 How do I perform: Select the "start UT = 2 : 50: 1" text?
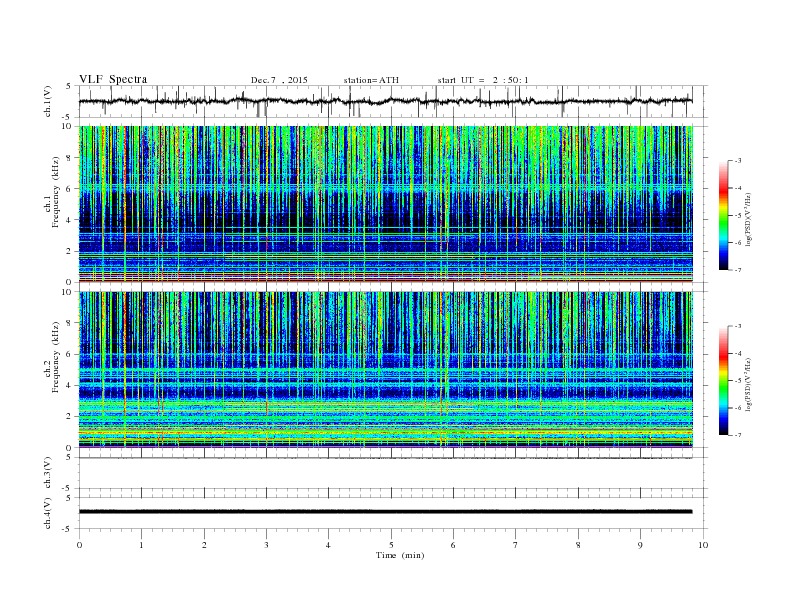coord(483,80)
